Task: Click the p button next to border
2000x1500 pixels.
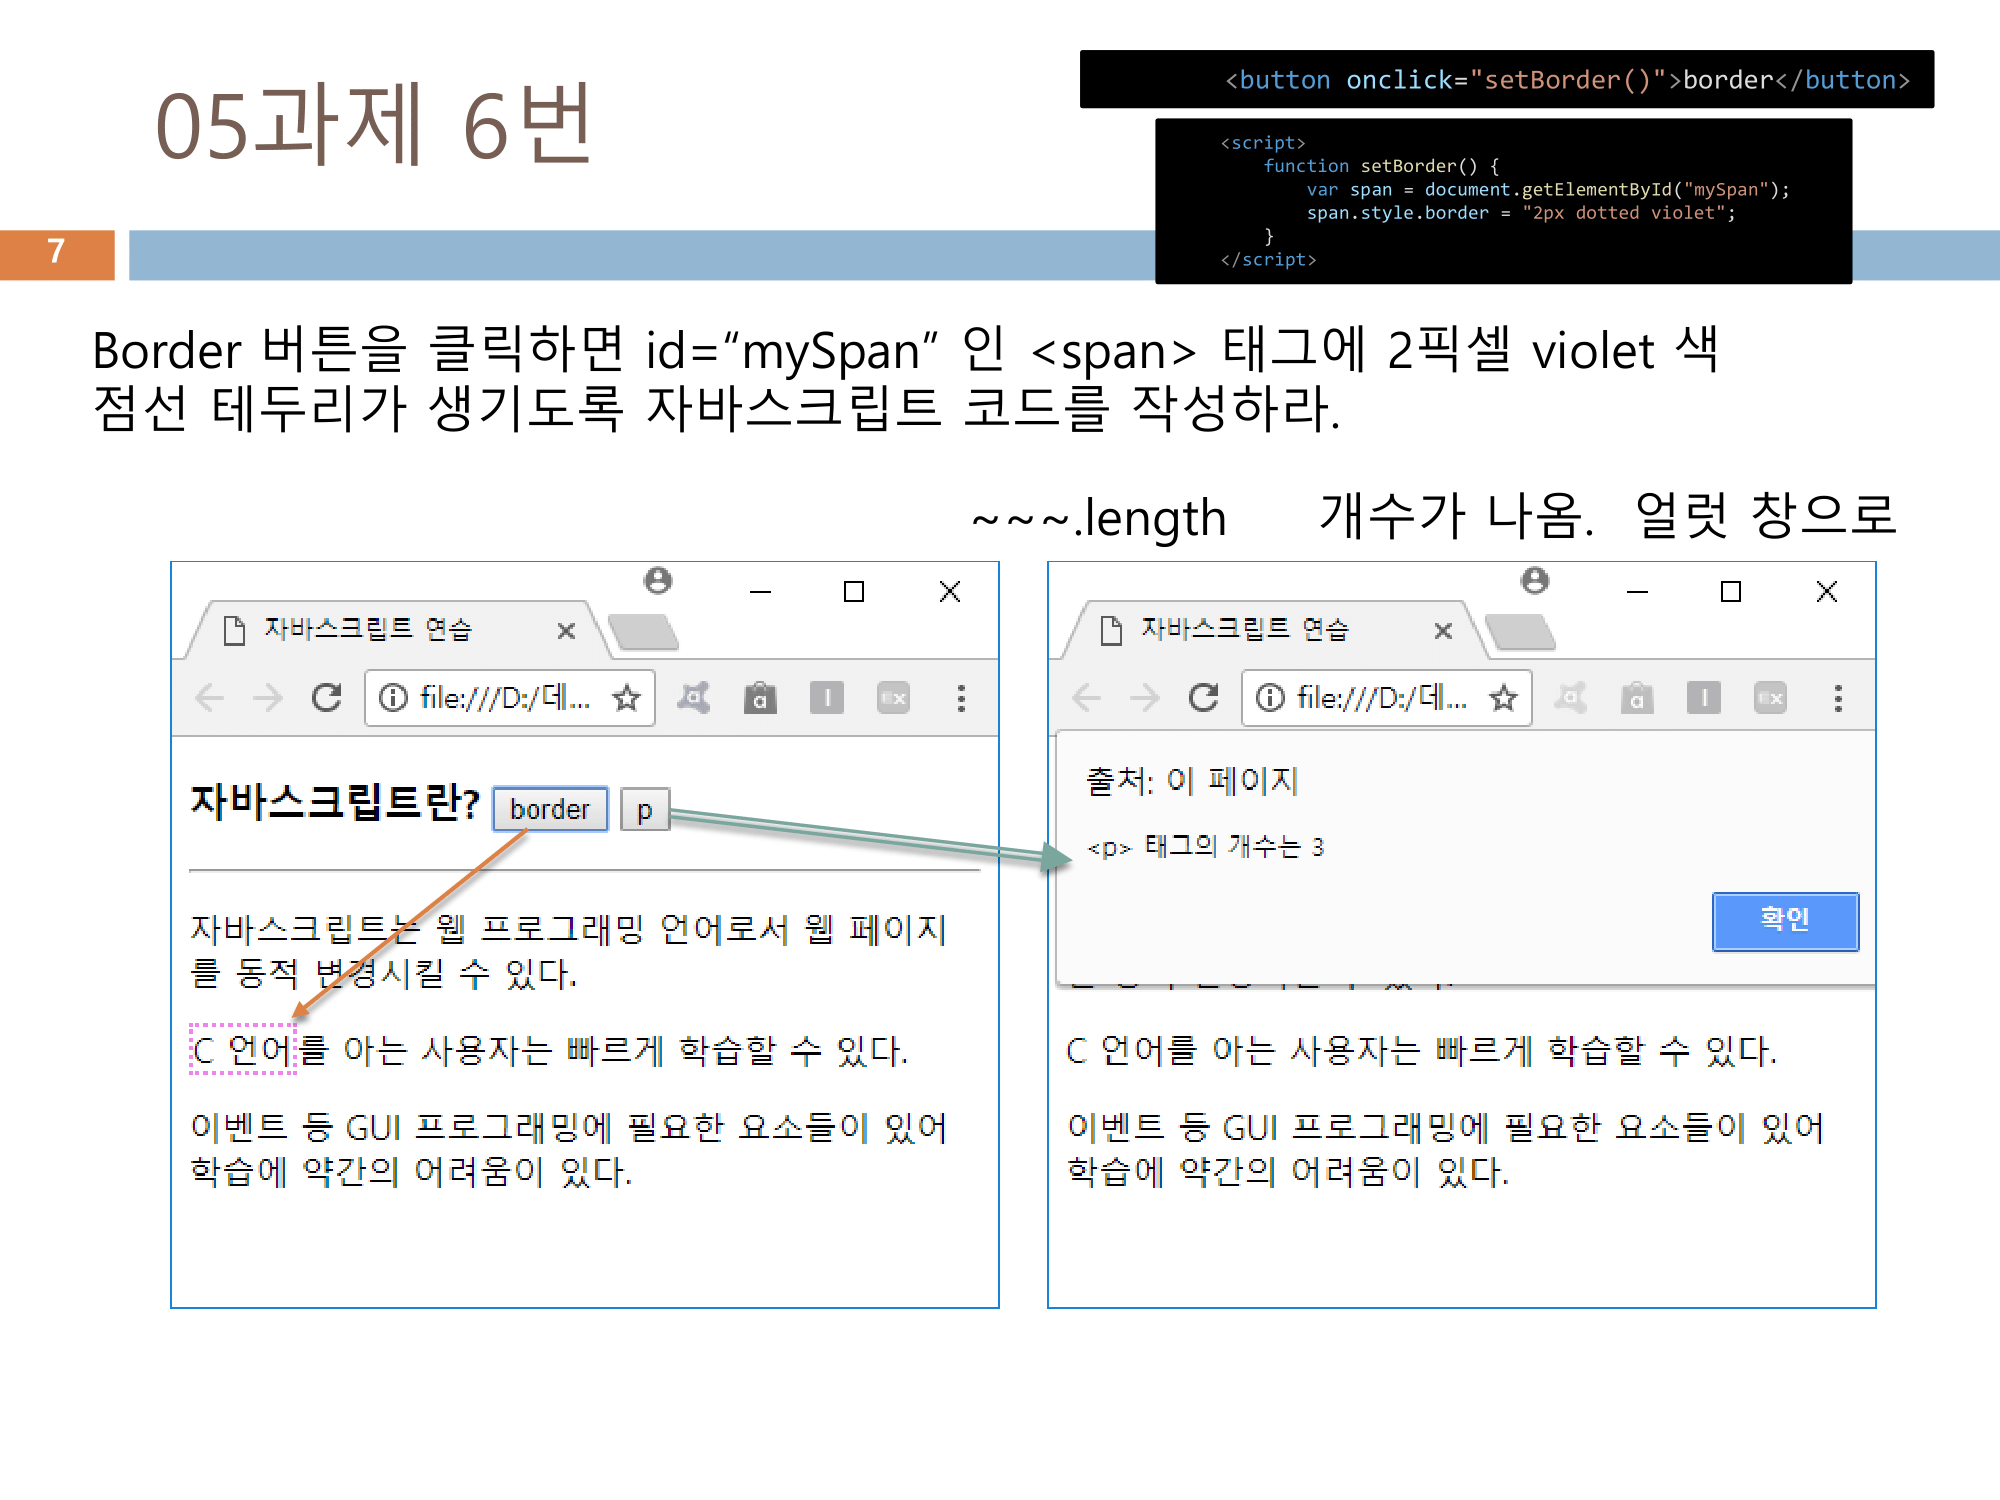Action: click(x=644, y=809)
